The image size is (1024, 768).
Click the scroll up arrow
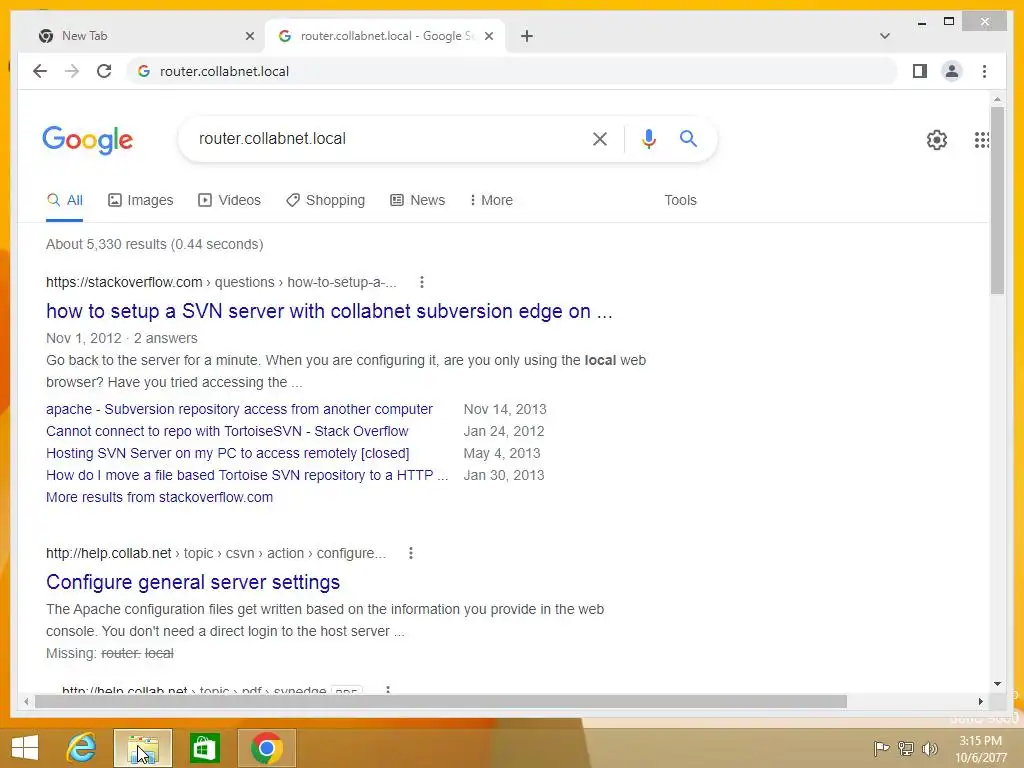997,100
